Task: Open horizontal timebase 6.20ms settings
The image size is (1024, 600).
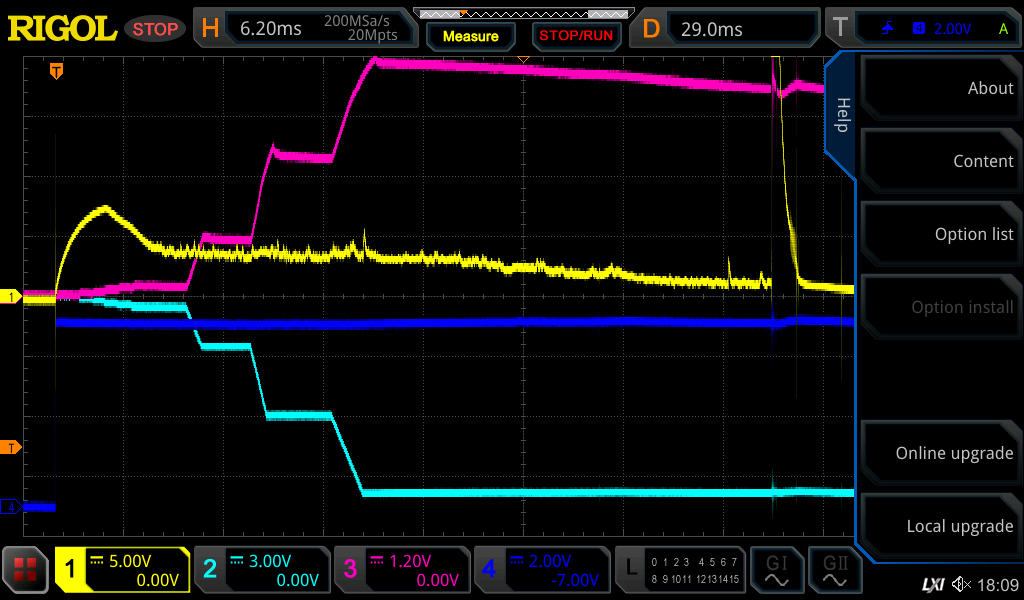Action: (305, 29)
